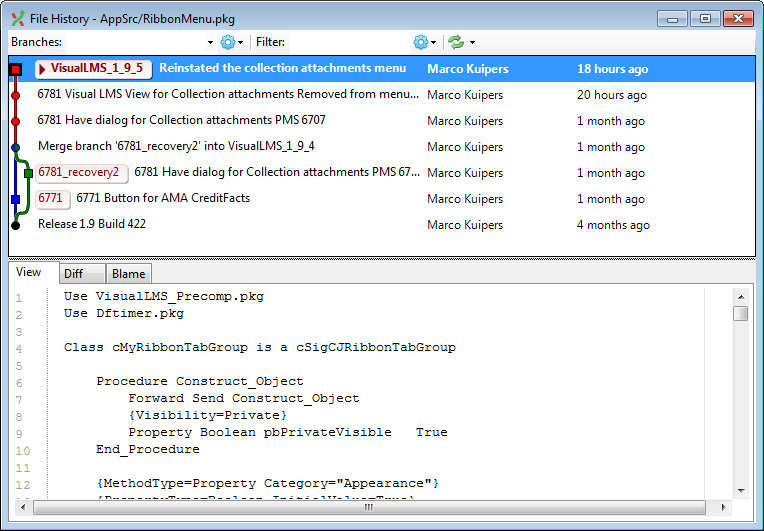The width and height of the screenshot is (764, 531).
Task: Click the Branches settings gear icon
Action: 227,42
